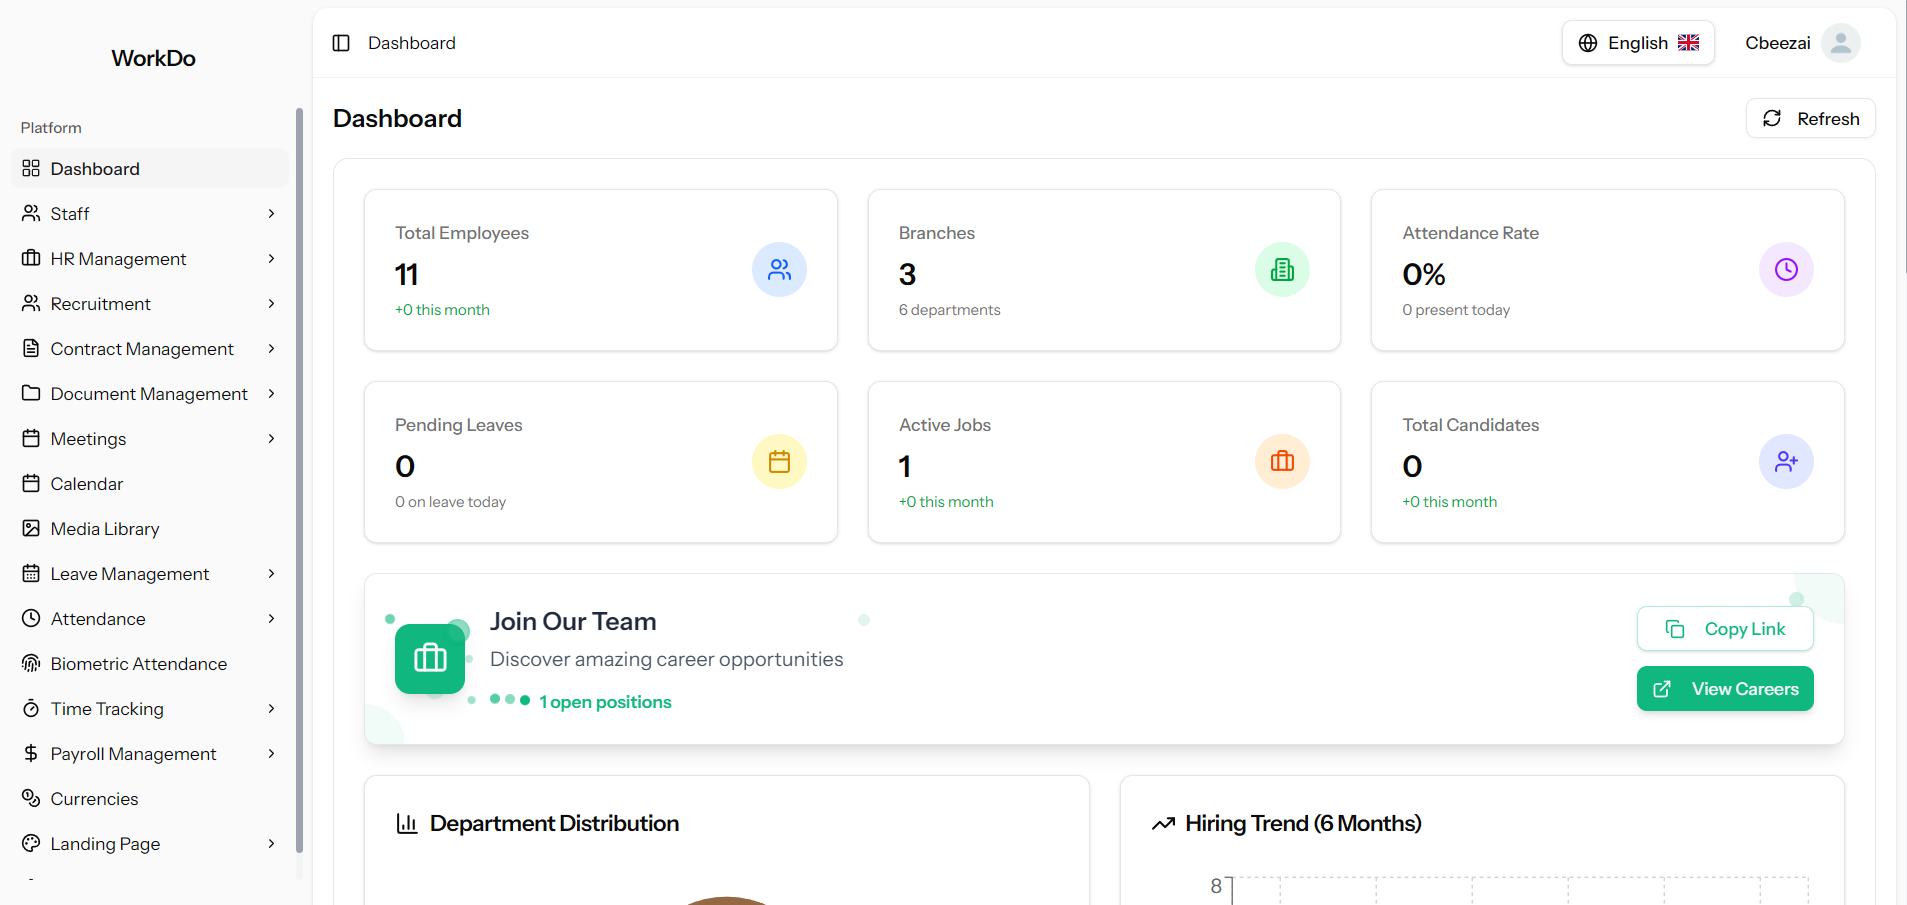Screen dimensions: 1907x905
Task: Click the '0 on leave today' text
Action: (450, 502)
